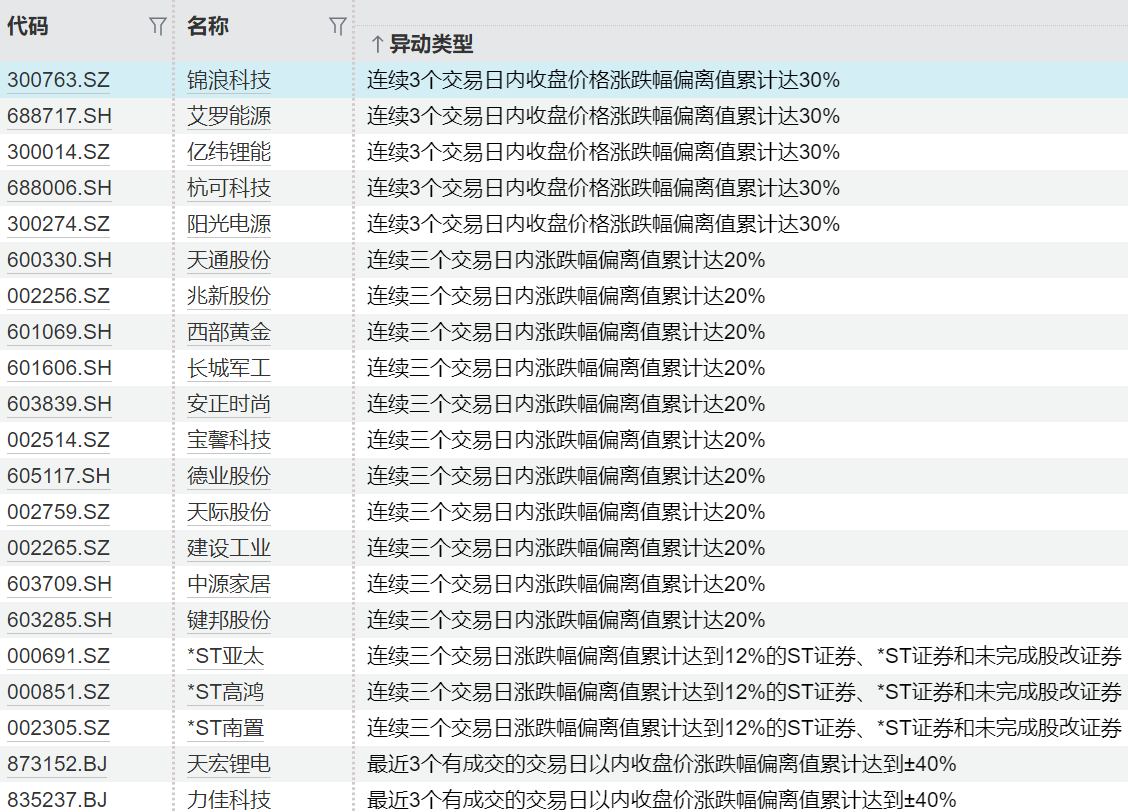Open stock code 300274.SZ

coord(58,224)
